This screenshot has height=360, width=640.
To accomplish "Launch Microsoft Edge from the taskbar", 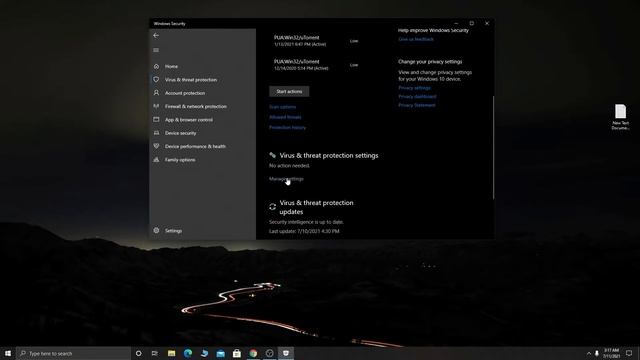I will [188, 353].
